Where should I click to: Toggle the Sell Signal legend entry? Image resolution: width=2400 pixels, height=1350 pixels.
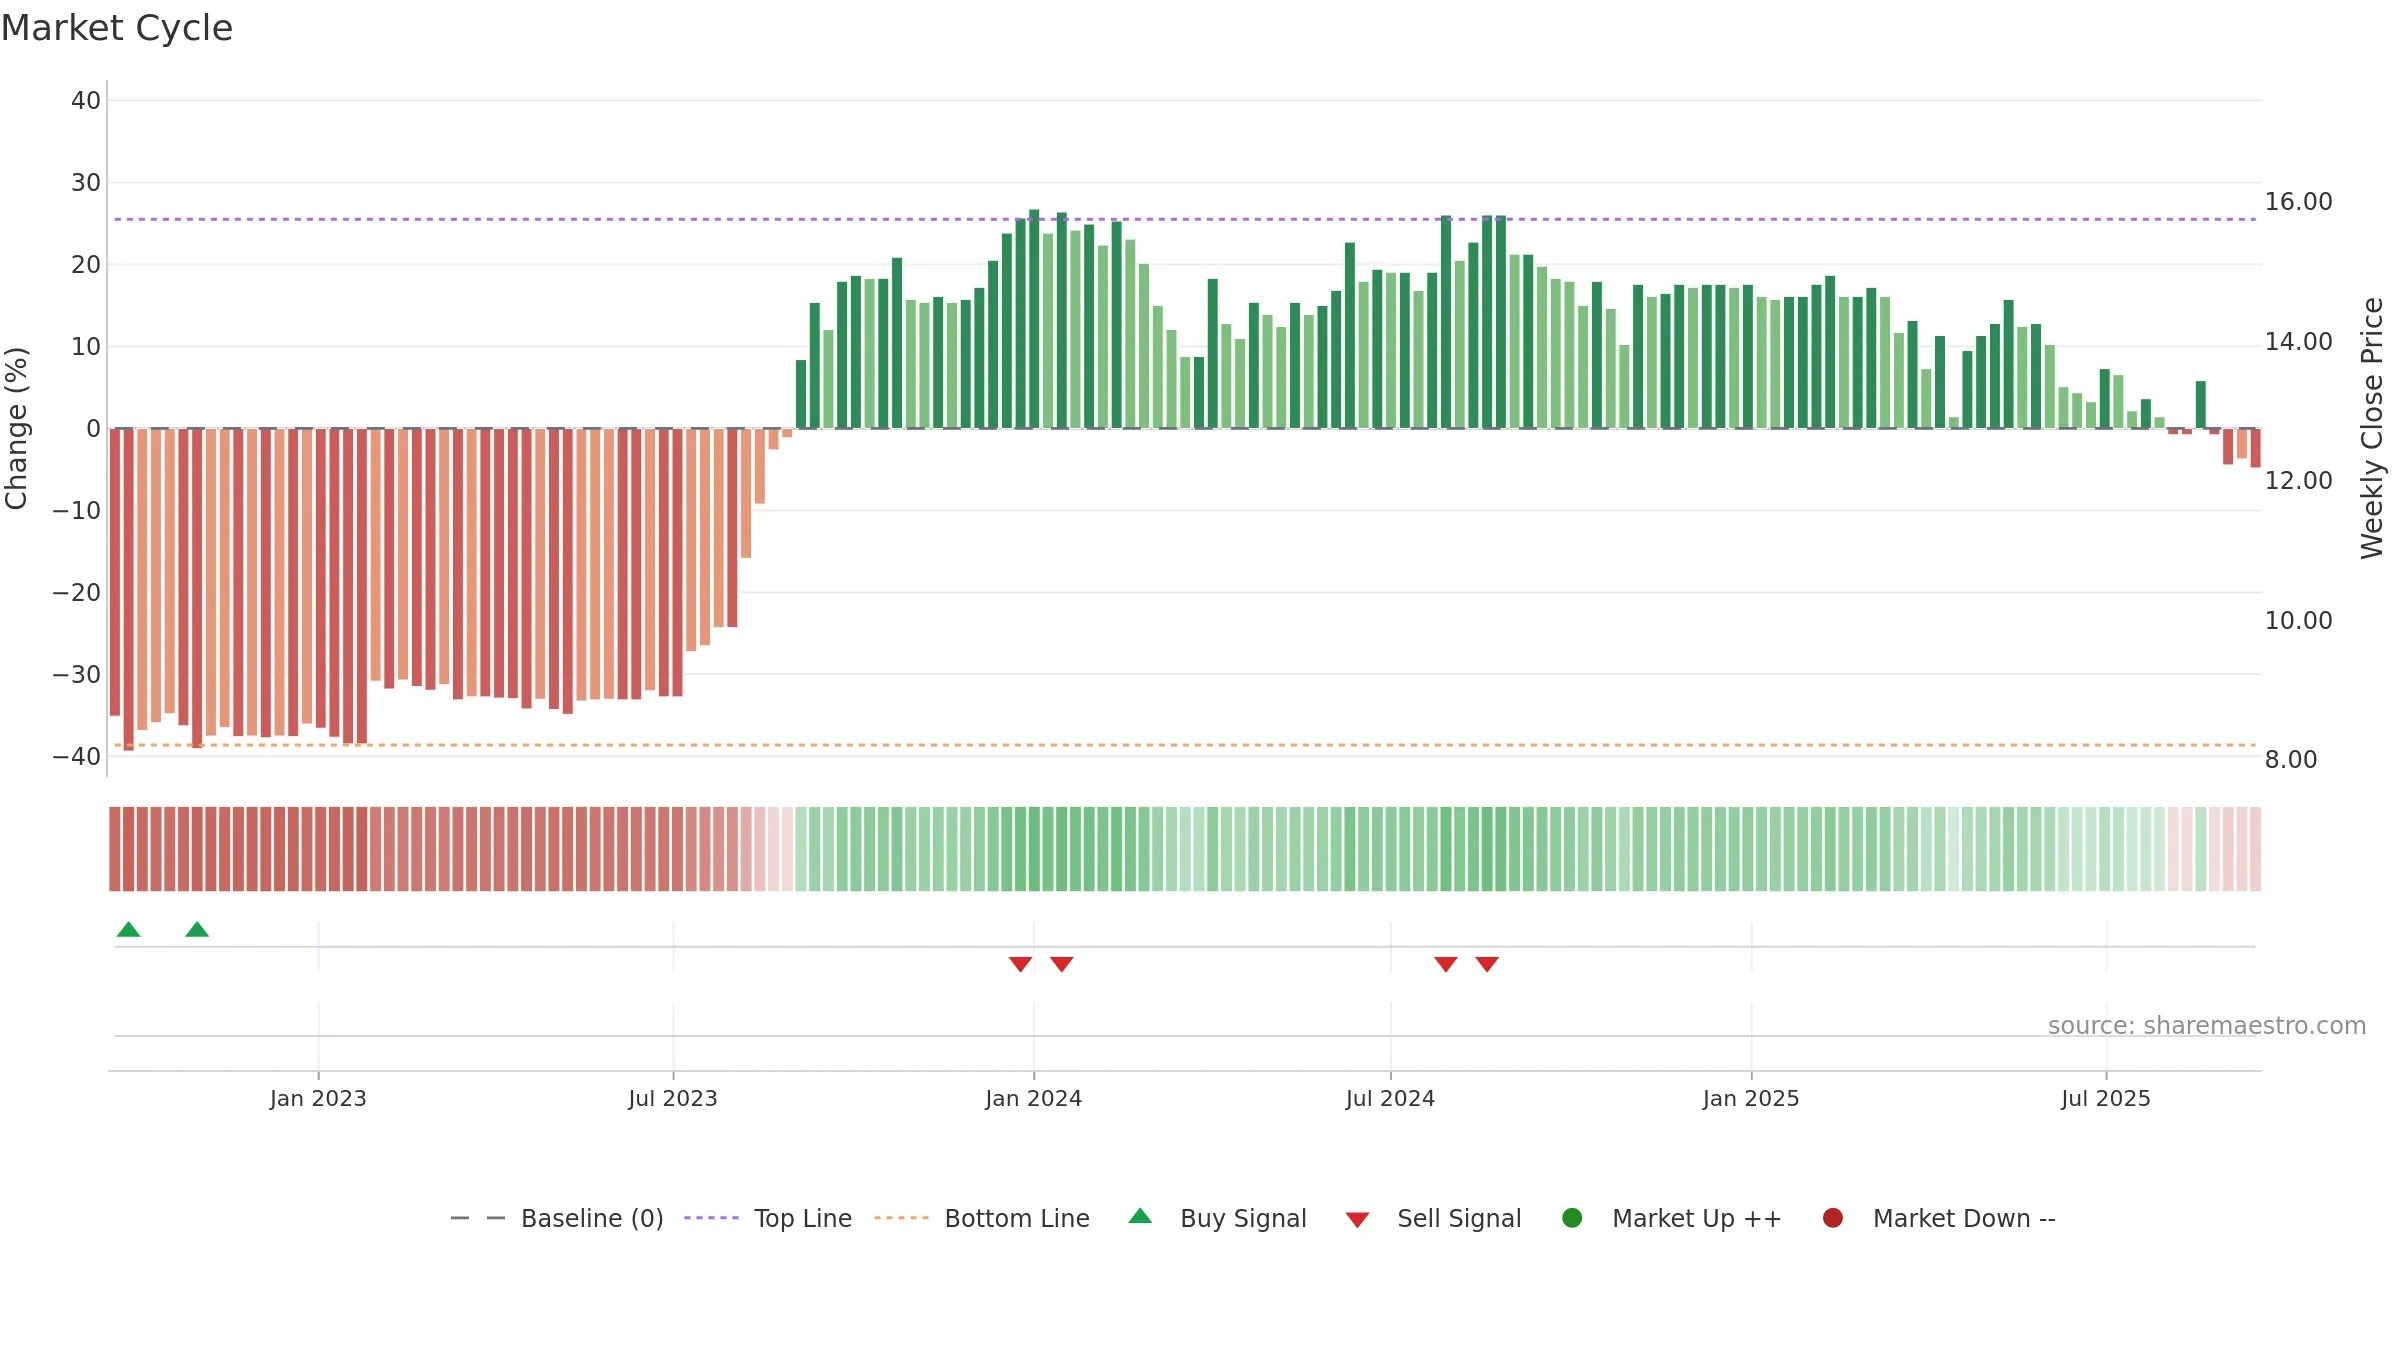coord(1433,1218)
